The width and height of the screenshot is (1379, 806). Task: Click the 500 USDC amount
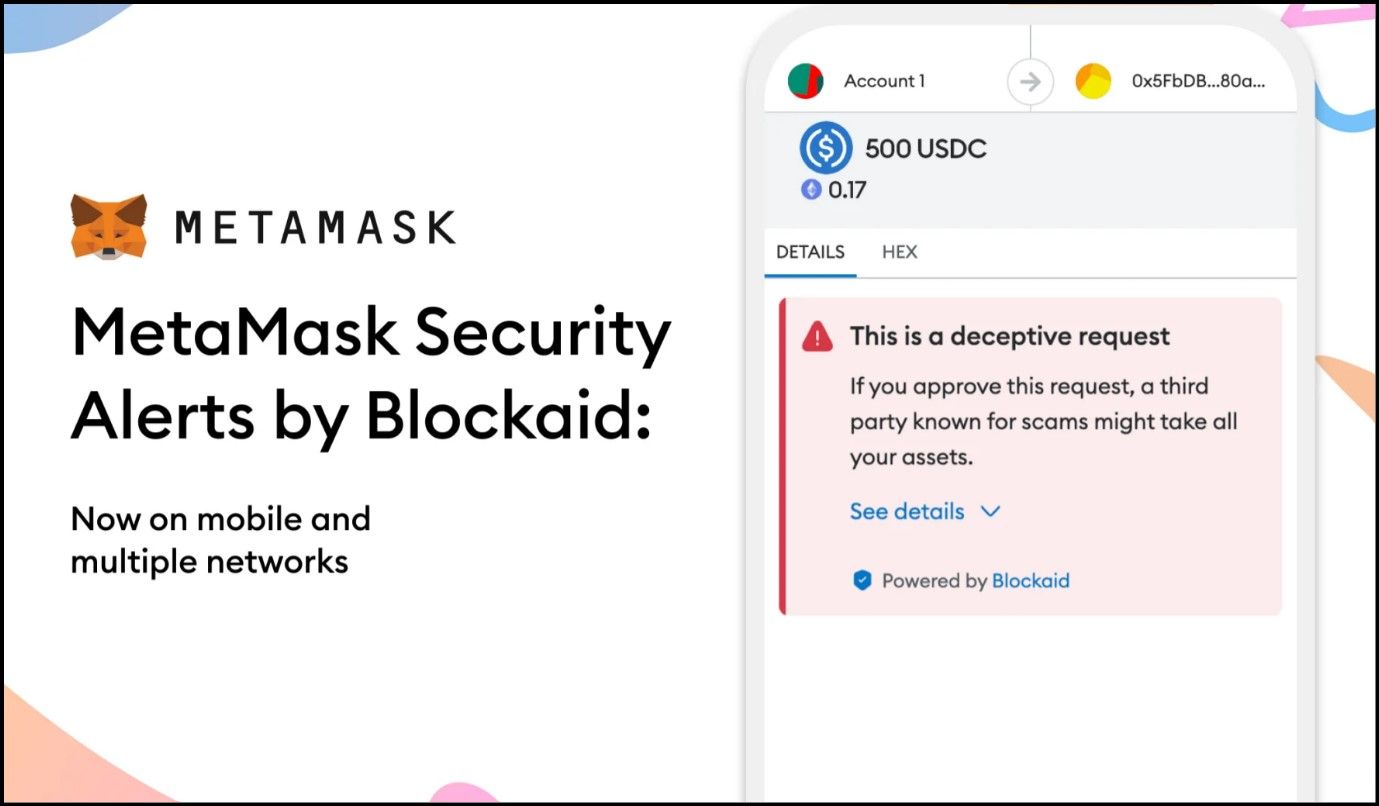coord(925,149)
